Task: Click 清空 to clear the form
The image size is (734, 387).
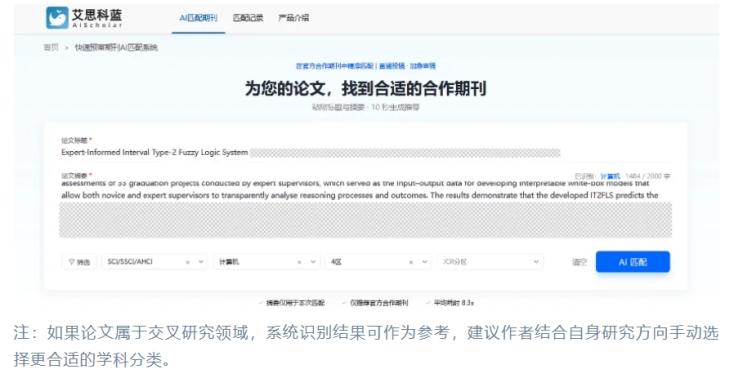Action: coord(579,262)
